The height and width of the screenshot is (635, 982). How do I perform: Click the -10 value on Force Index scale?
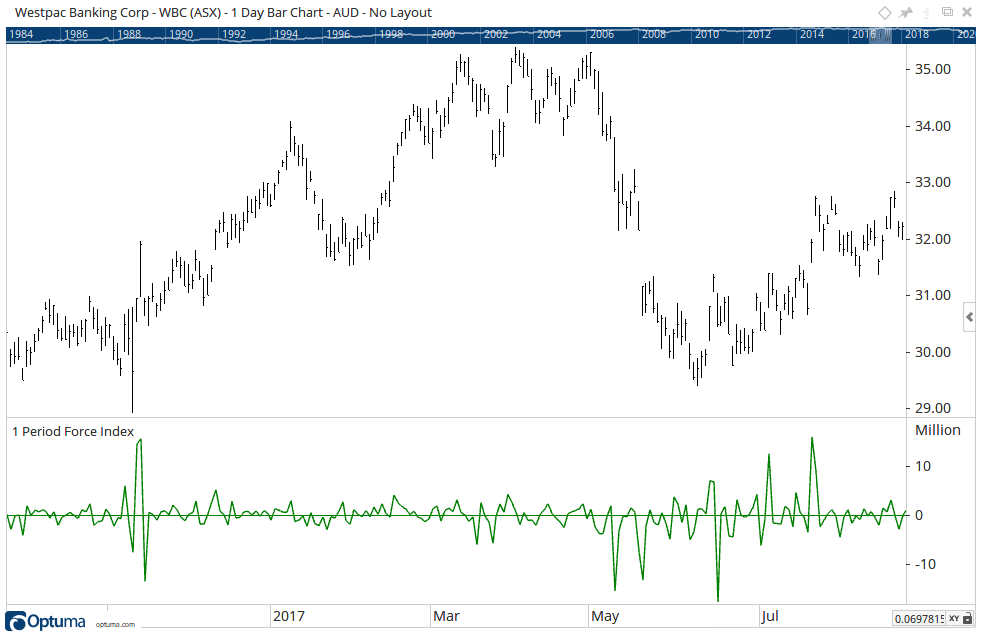pyautogui.click(x=926, y=565)
